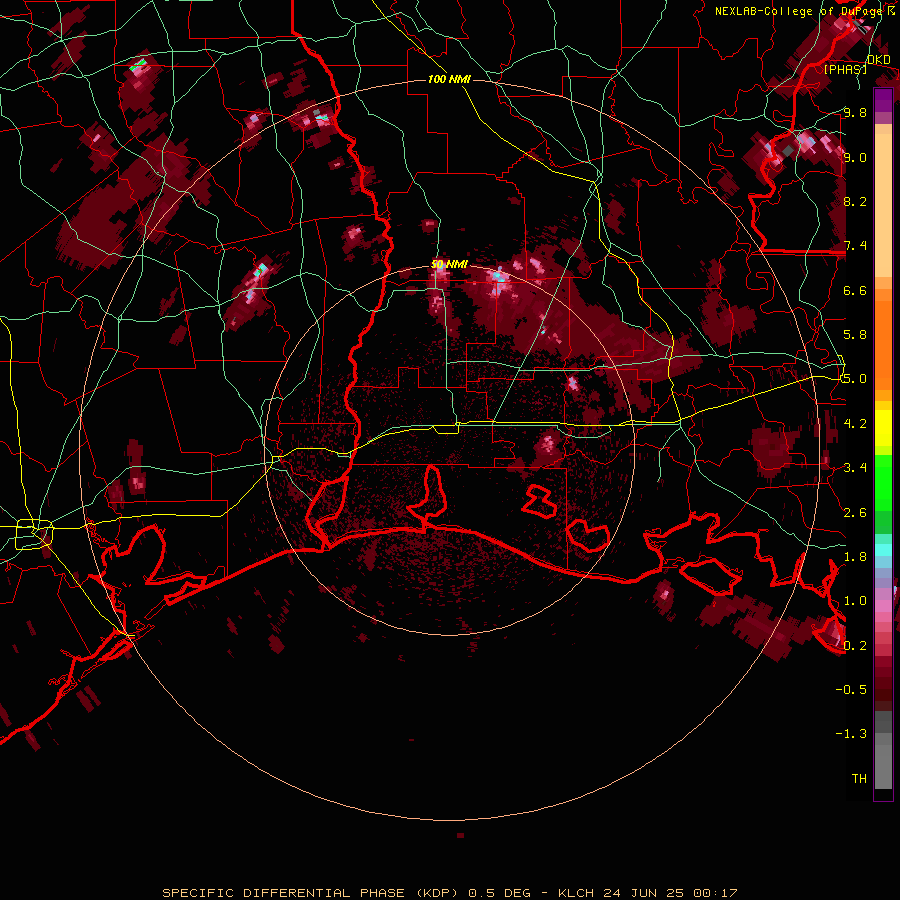
Task: Pick the purple top color bar segment
Action: coord(883,100)
